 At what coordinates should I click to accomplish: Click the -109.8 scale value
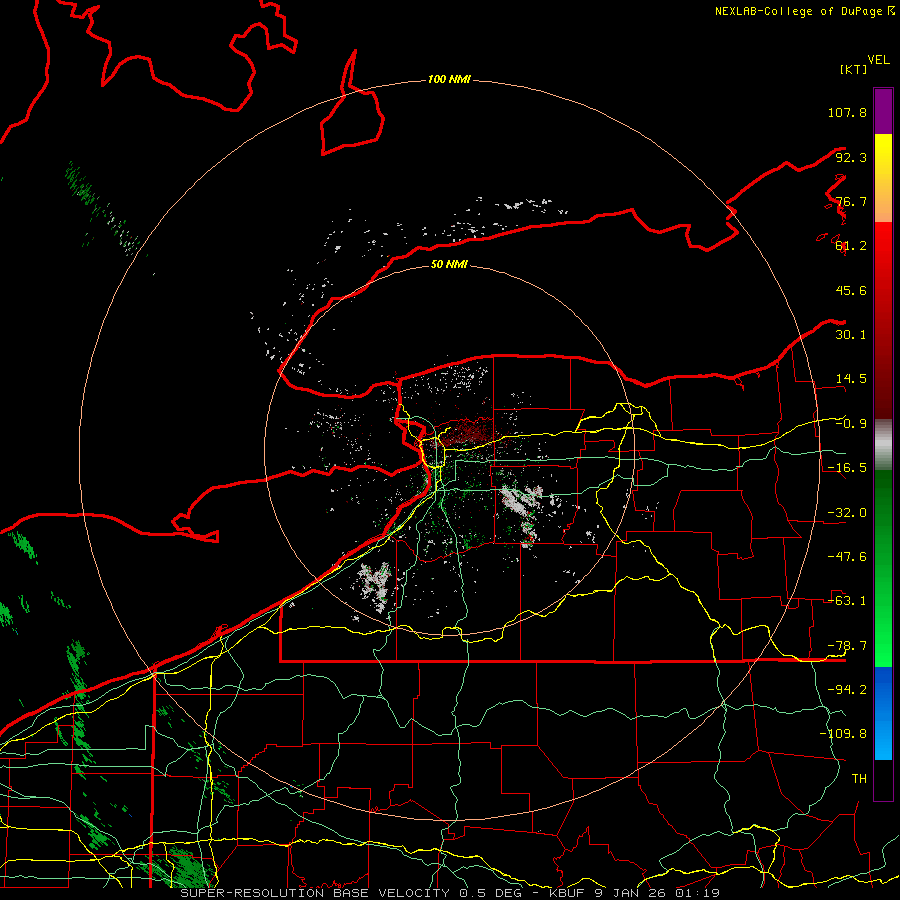843,734
